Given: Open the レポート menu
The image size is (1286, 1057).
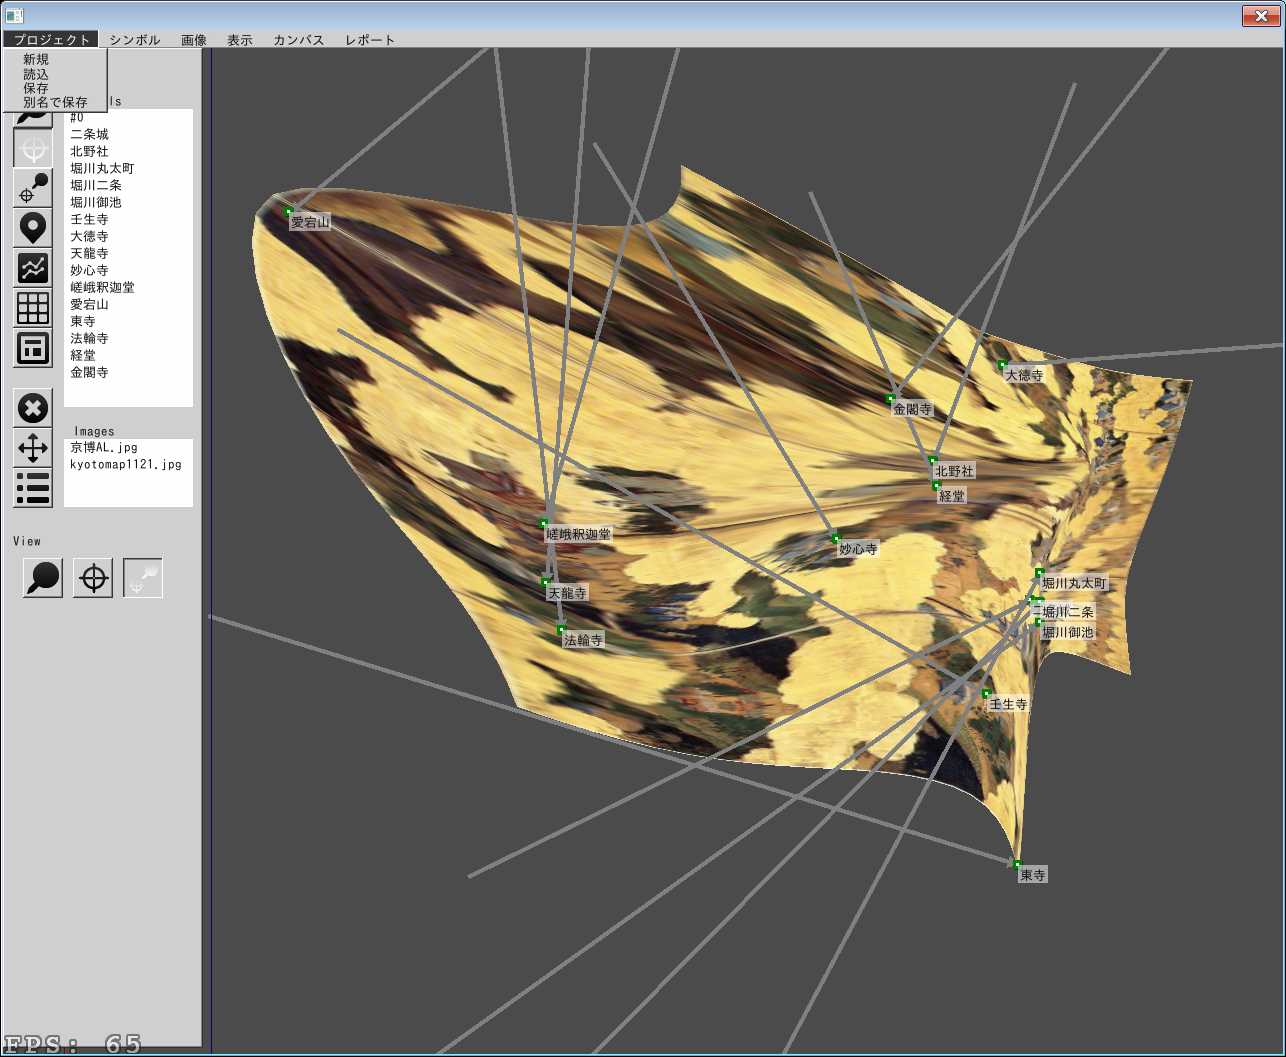Looking at the screenshot, I should coord(370,40).
